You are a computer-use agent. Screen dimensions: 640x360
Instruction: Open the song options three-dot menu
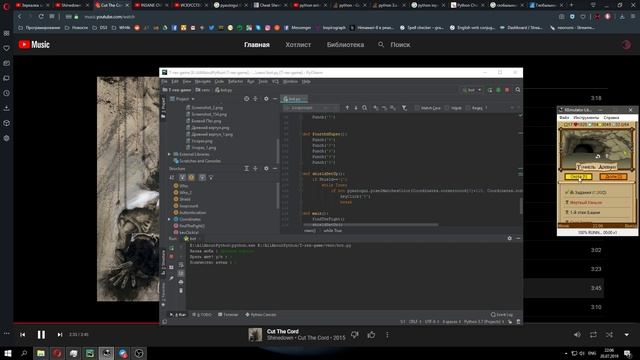[x=387, y=335]
